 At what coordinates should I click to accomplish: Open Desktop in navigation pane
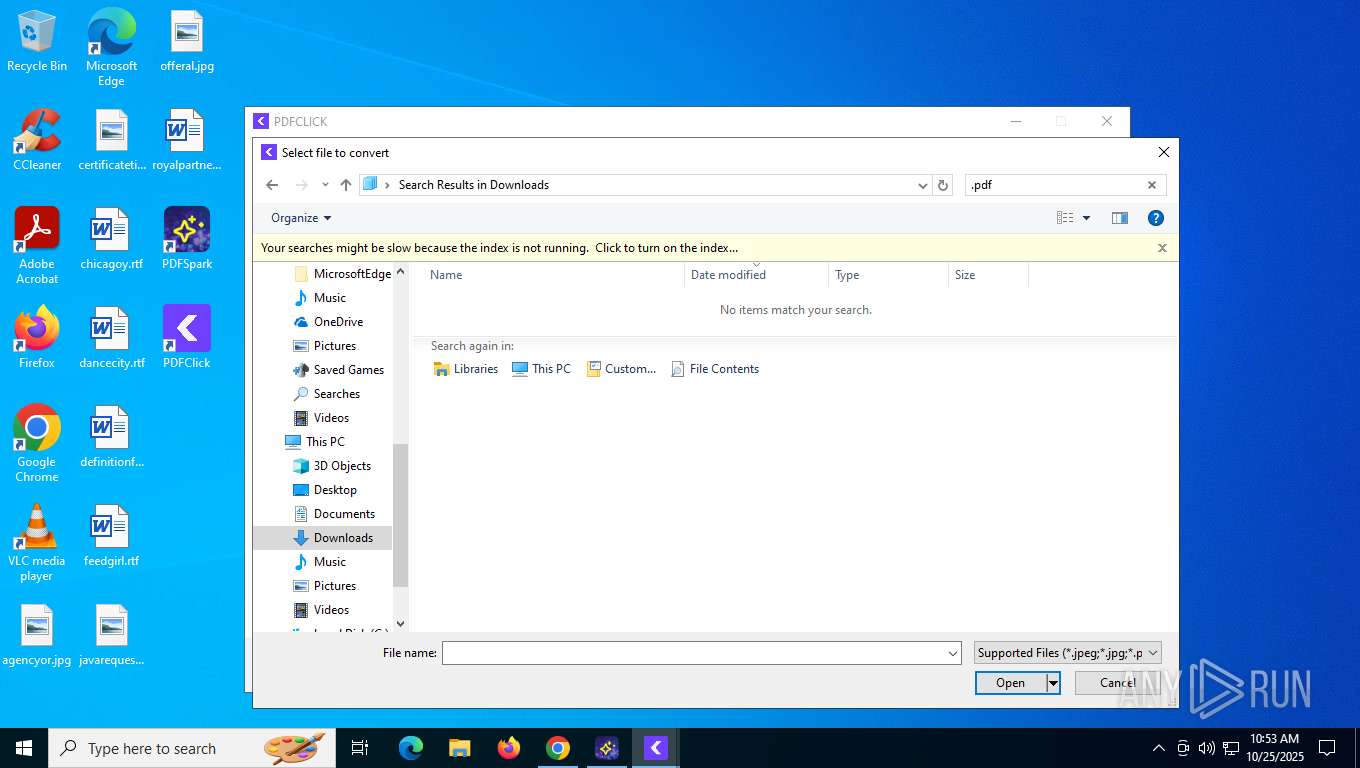click(x=325, y=490)
